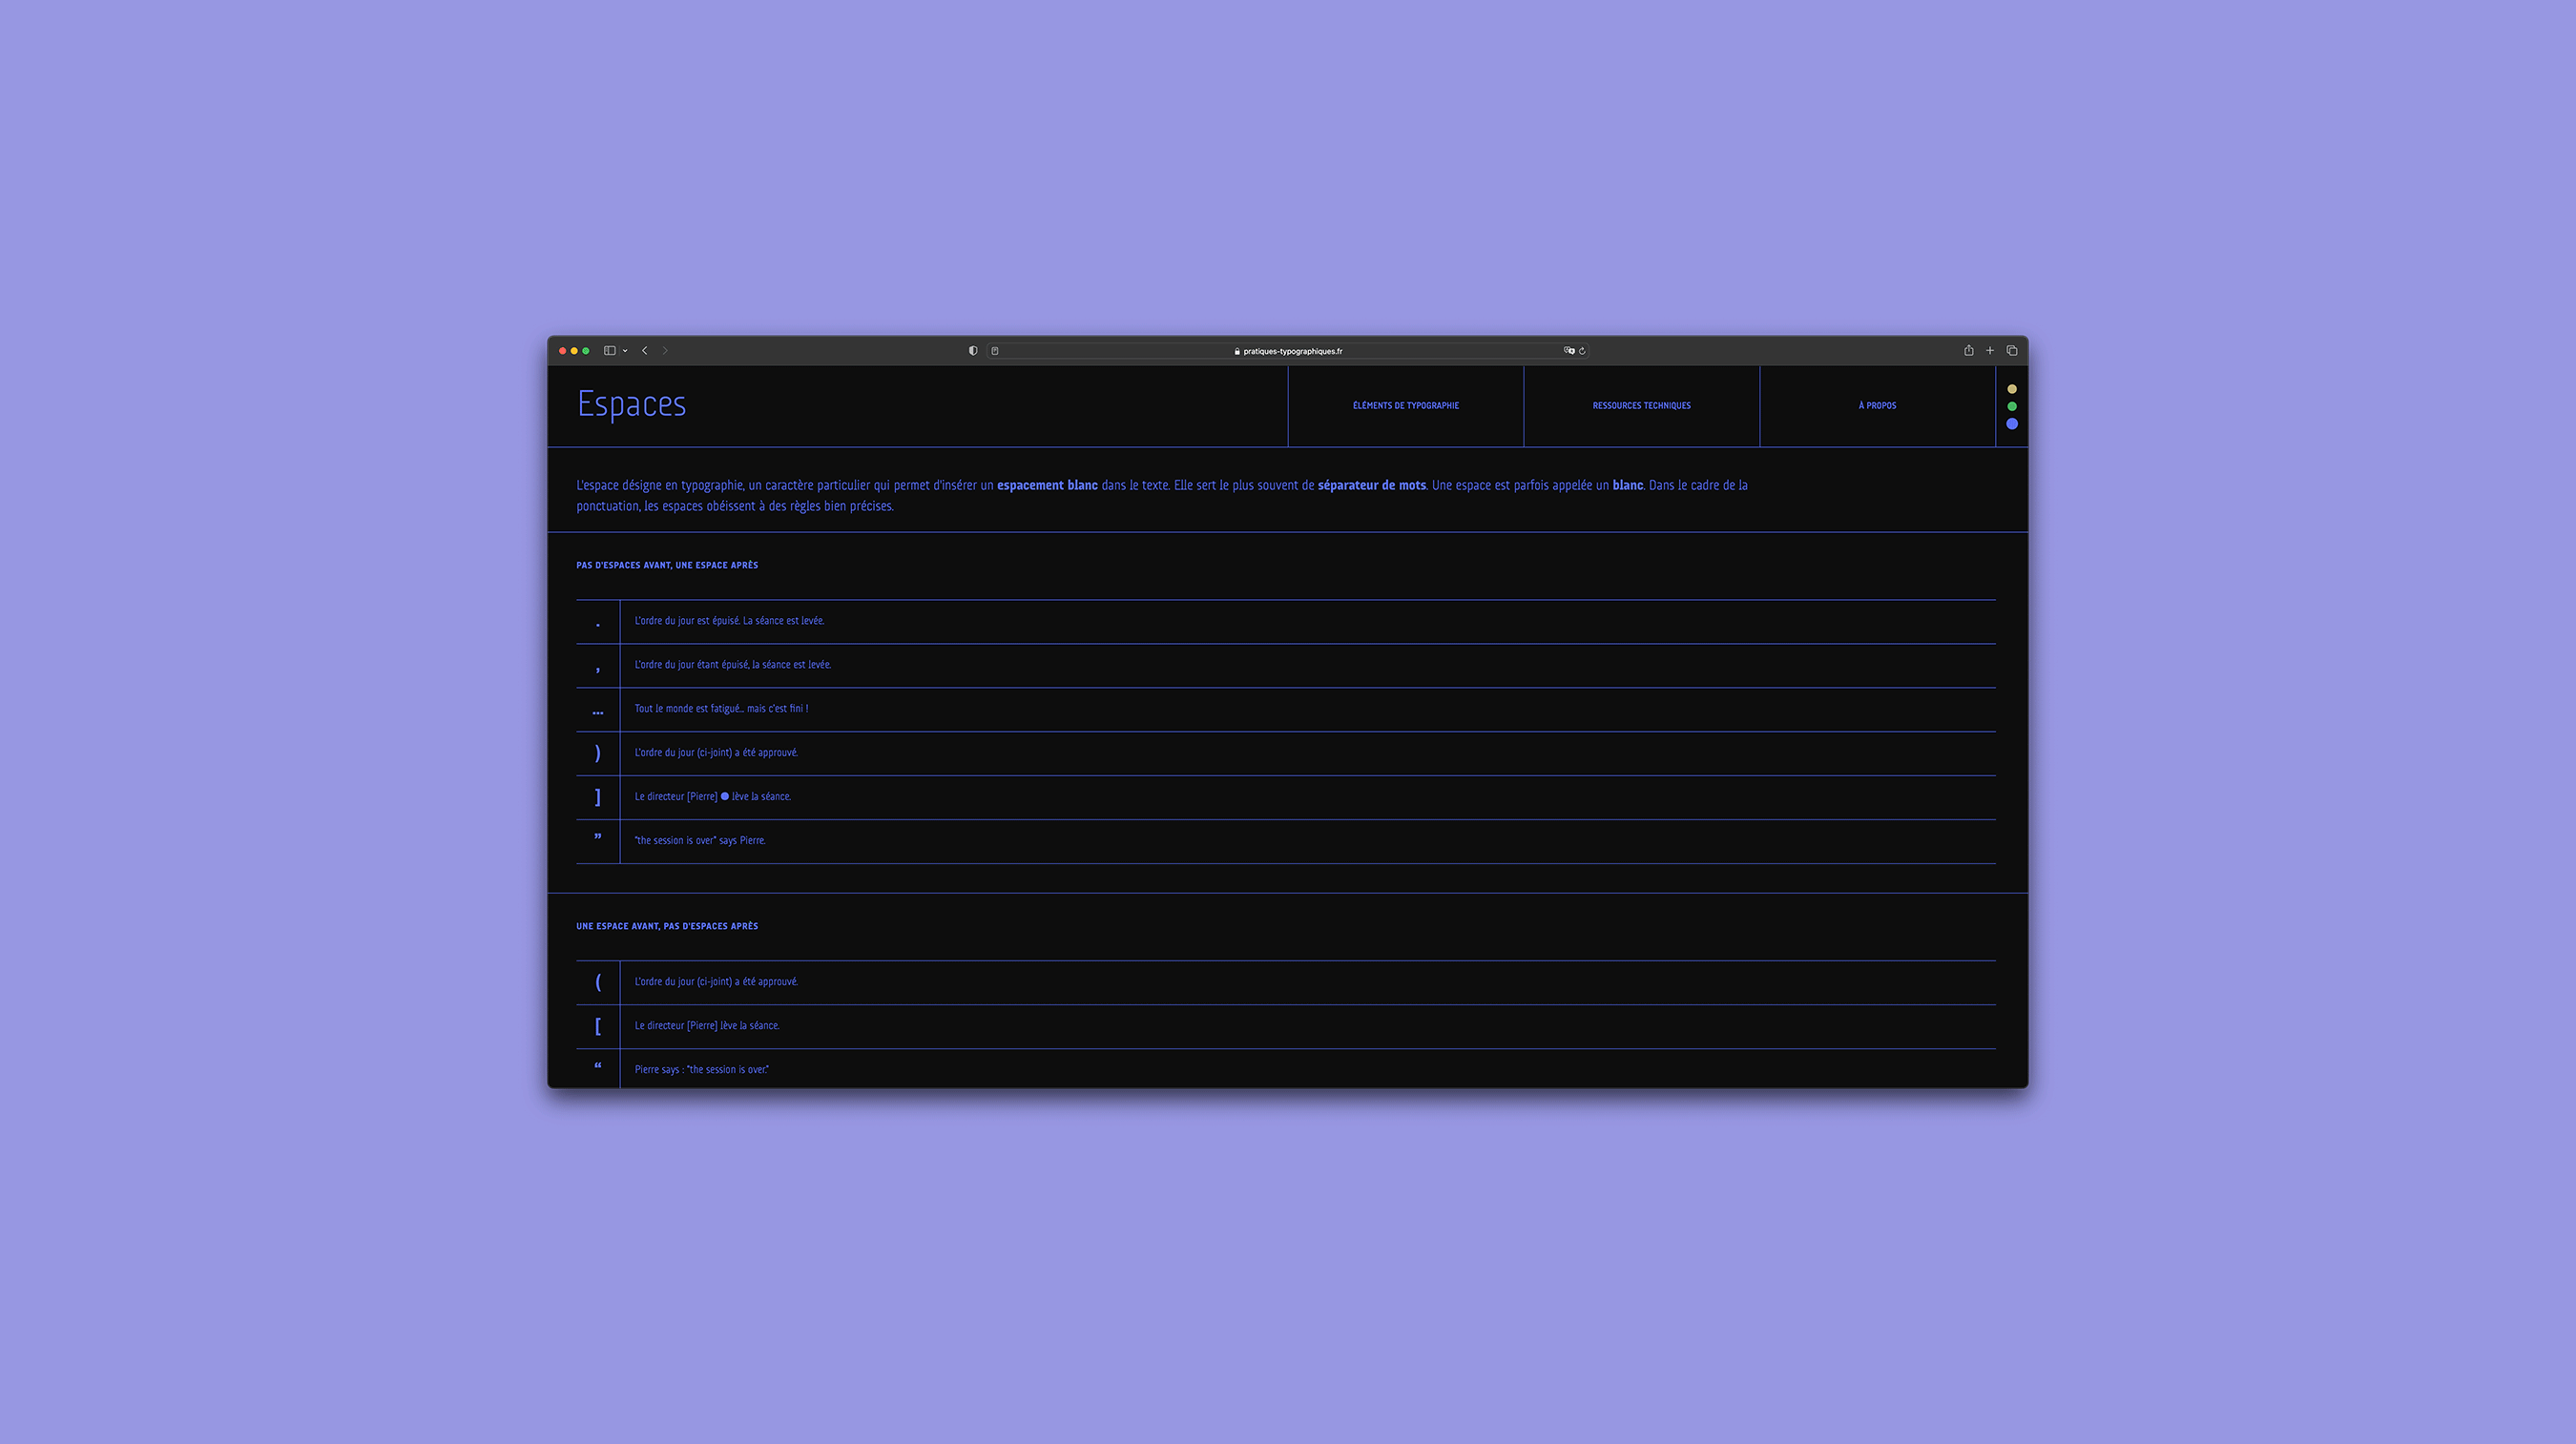This screenshot has height=1444, width=2576.
Task: Click the Espaces page title
Action: (632, 404)
